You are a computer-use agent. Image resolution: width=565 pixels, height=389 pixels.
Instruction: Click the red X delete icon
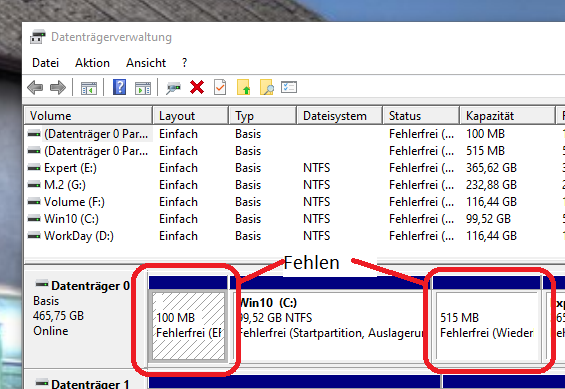coord(197,88)
